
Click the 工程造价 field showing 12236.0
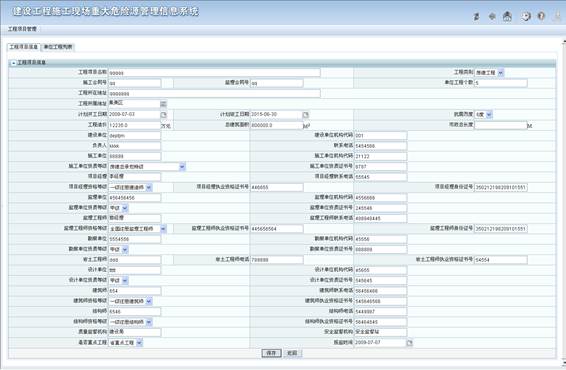(135, 125)
